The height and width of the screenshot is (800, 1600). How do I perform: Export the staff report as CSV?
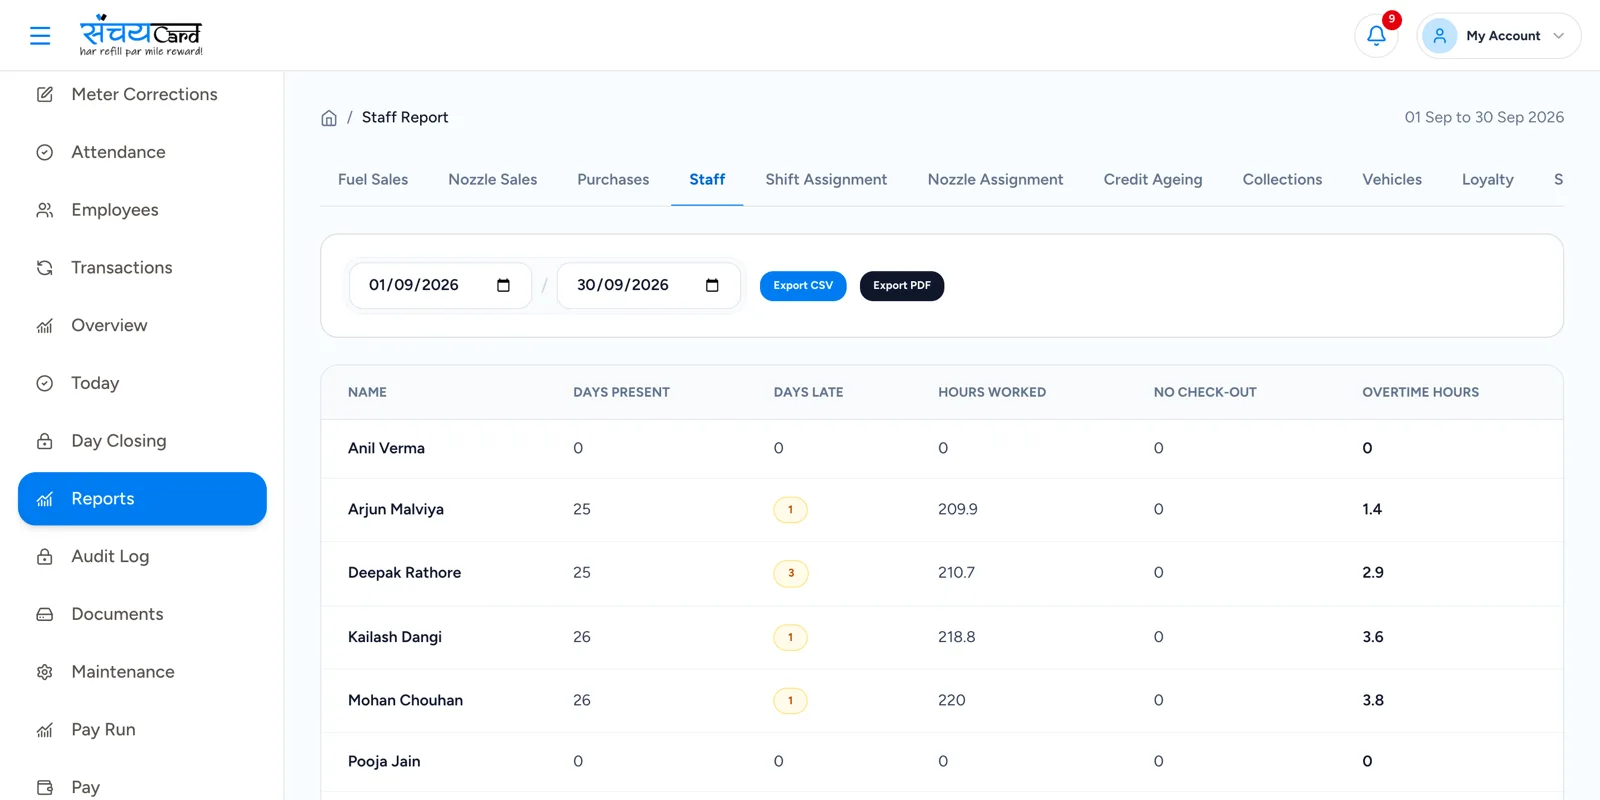(803, 286)
